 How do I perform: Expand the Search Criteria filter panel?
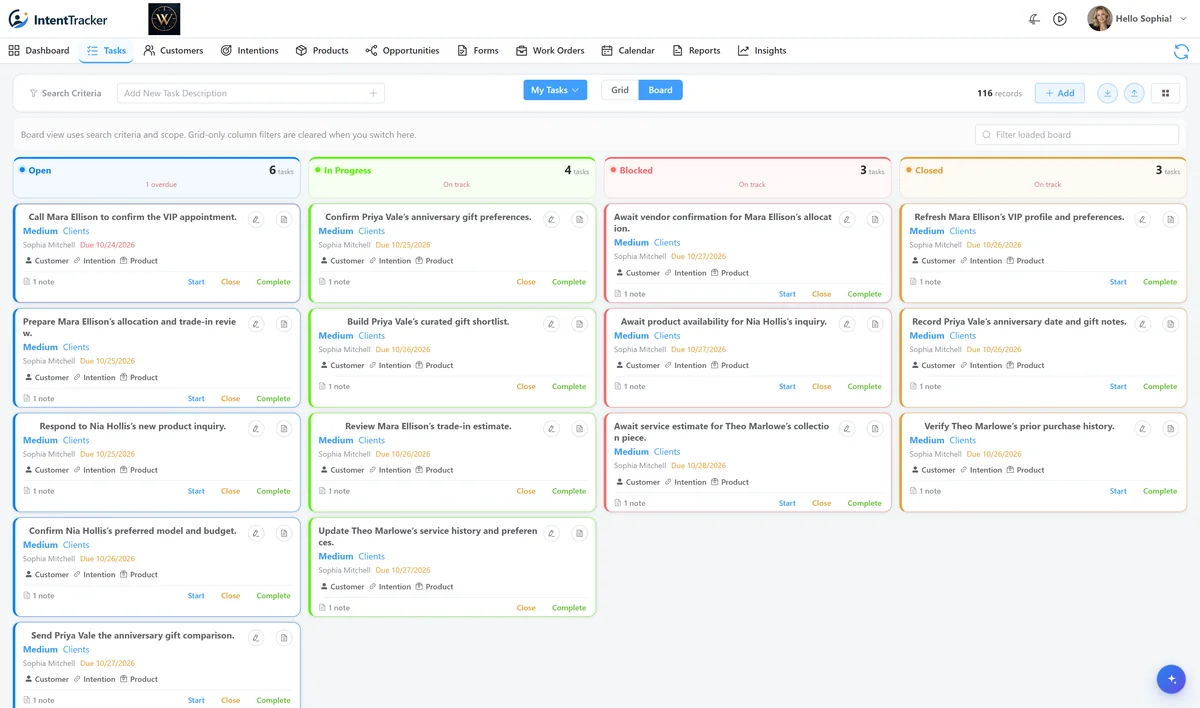point(65,93)
